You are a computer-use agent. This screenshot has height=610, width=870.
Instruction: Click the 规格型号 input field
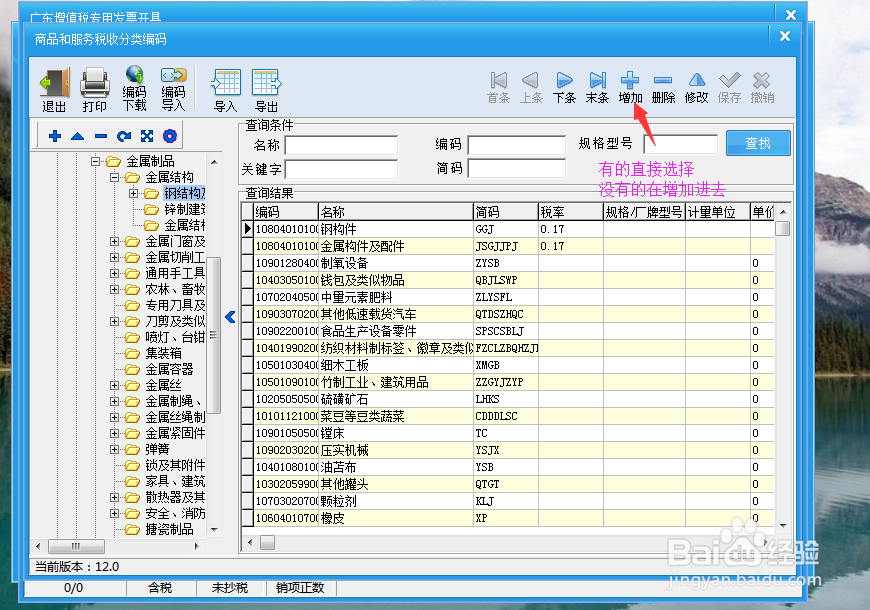point(680,144)
